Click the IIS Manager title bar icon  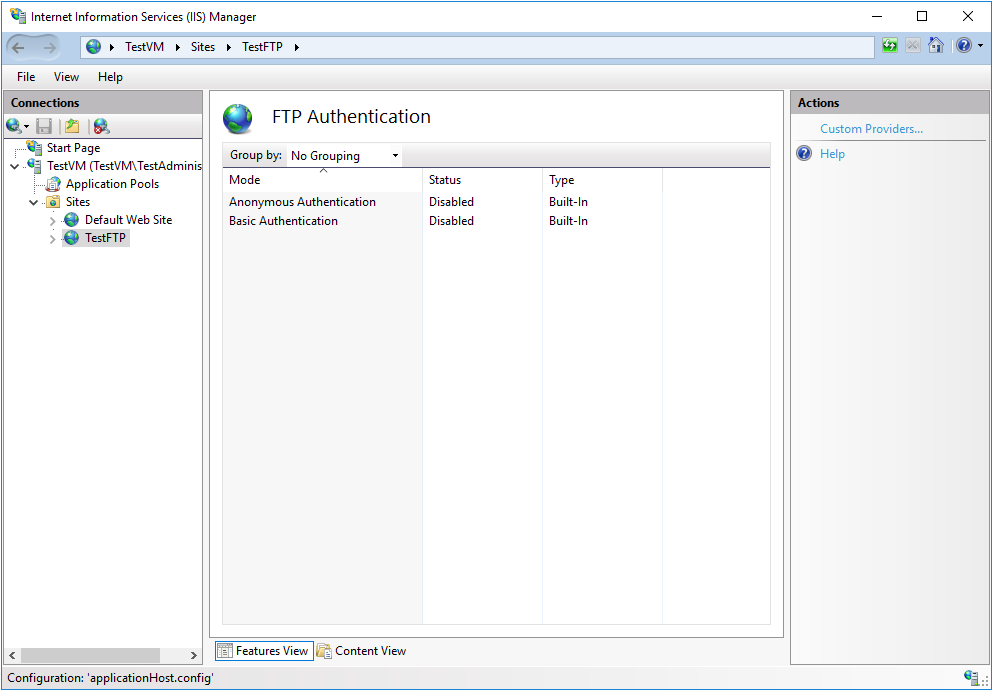click(18, 16)
